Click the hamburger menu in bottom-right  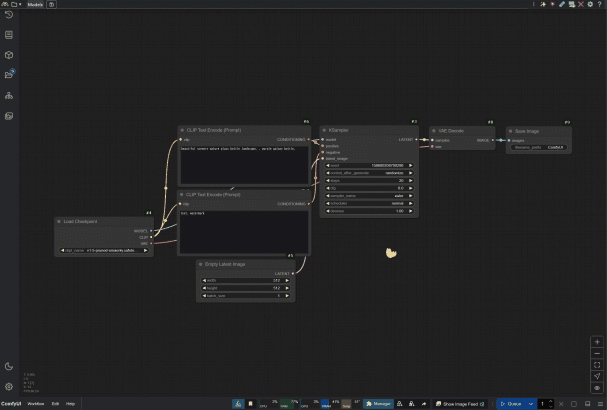pos(600,404)
